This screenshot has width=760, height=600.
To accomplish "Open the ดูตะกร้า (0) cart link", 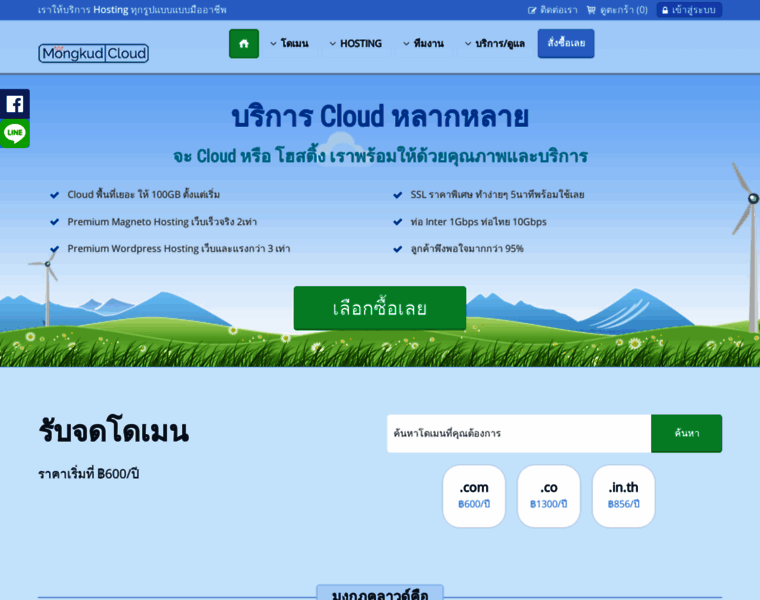I will click(617, 10).
